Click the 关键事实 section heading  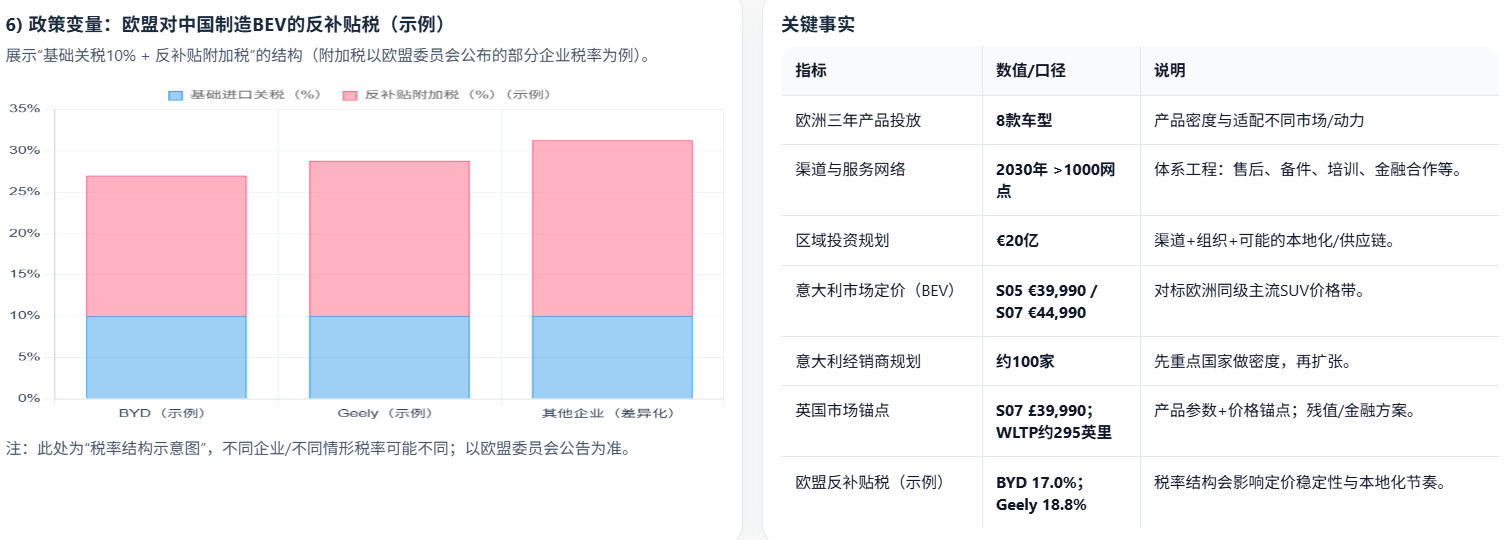pos(818,25)
